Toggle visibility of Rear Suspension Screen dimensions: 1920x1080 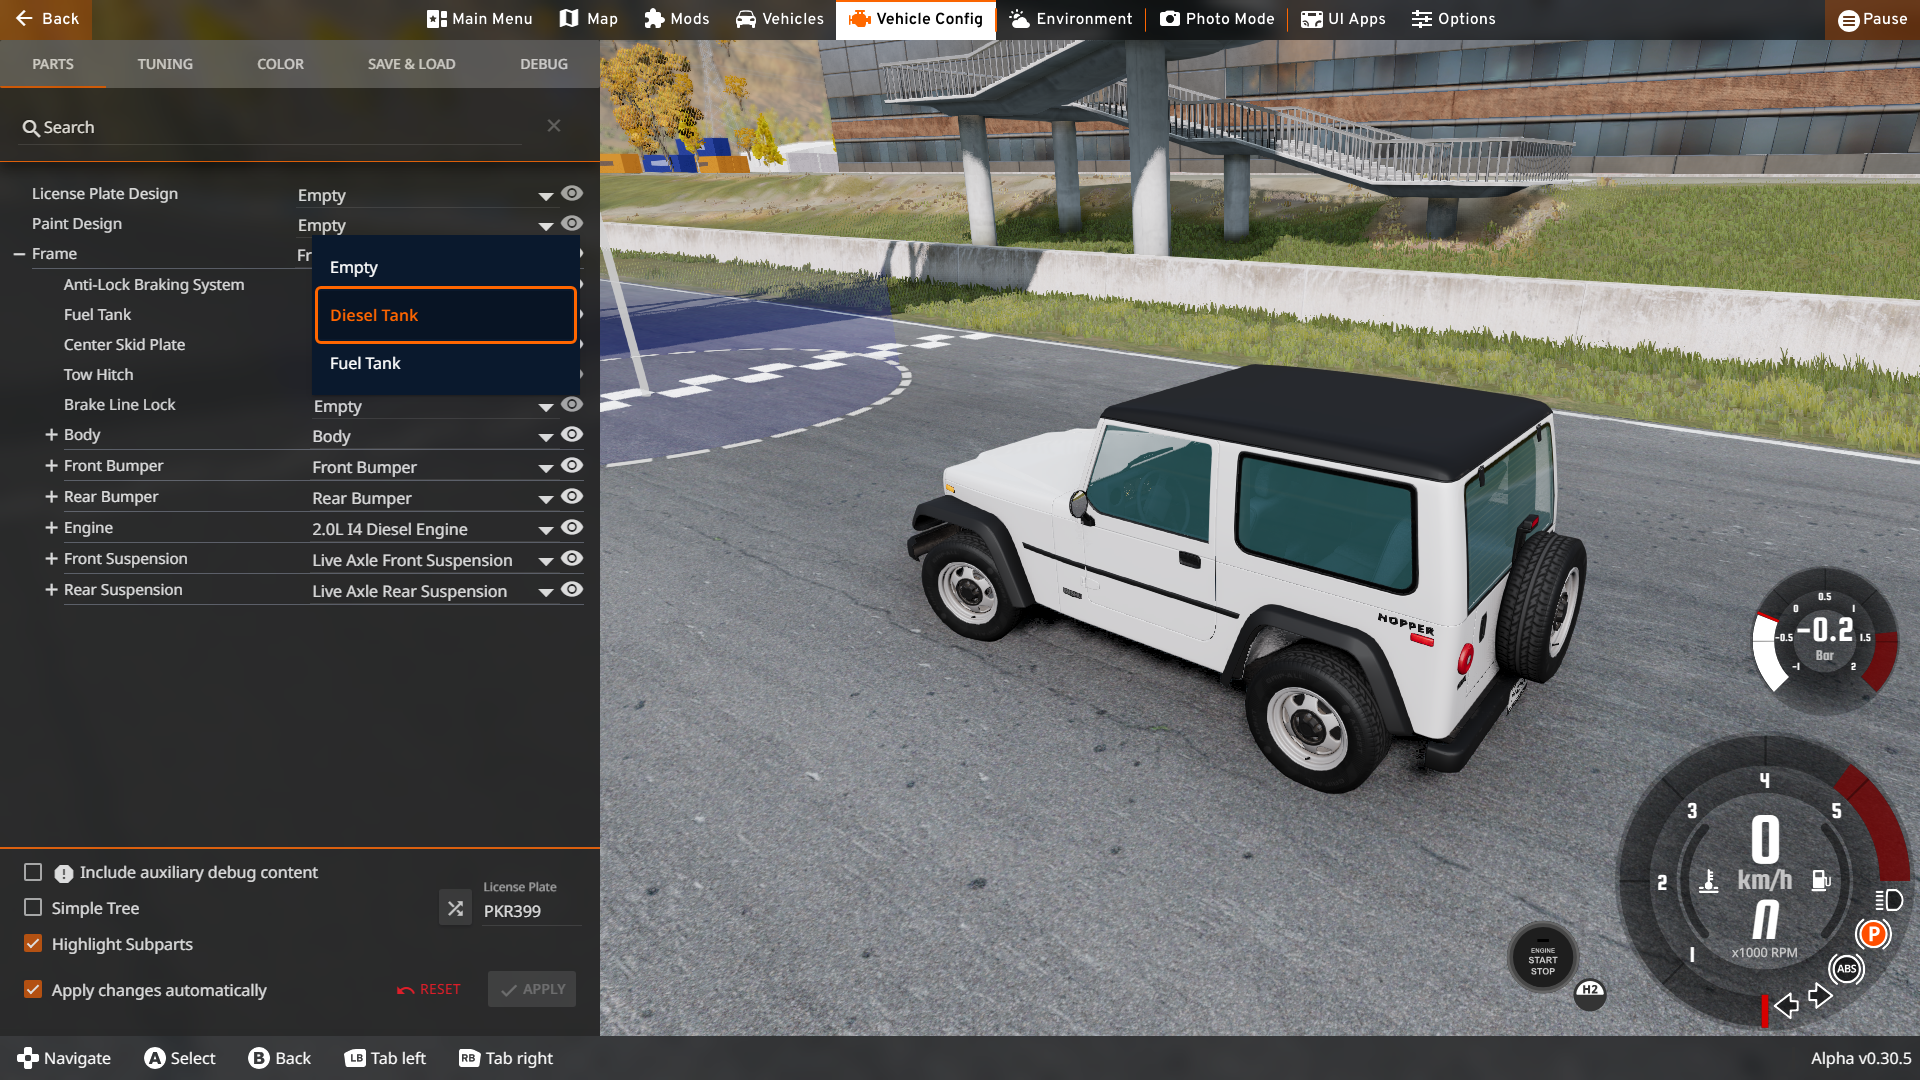coord(572,589)
